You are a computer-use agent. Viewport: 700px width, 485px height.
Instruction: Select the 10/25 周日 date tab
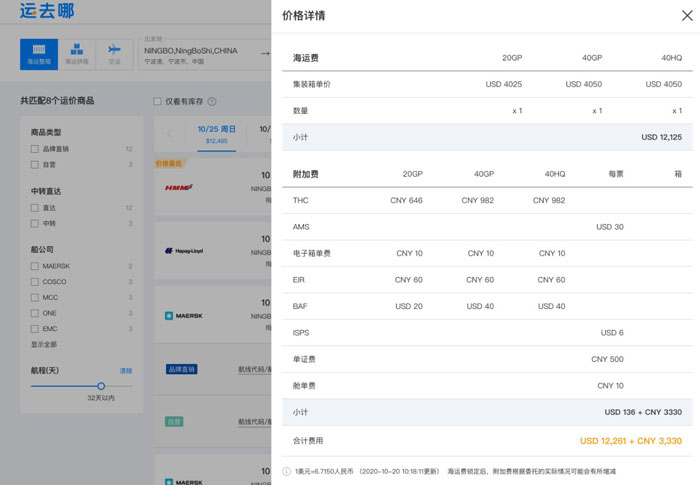tap(216, 134)
